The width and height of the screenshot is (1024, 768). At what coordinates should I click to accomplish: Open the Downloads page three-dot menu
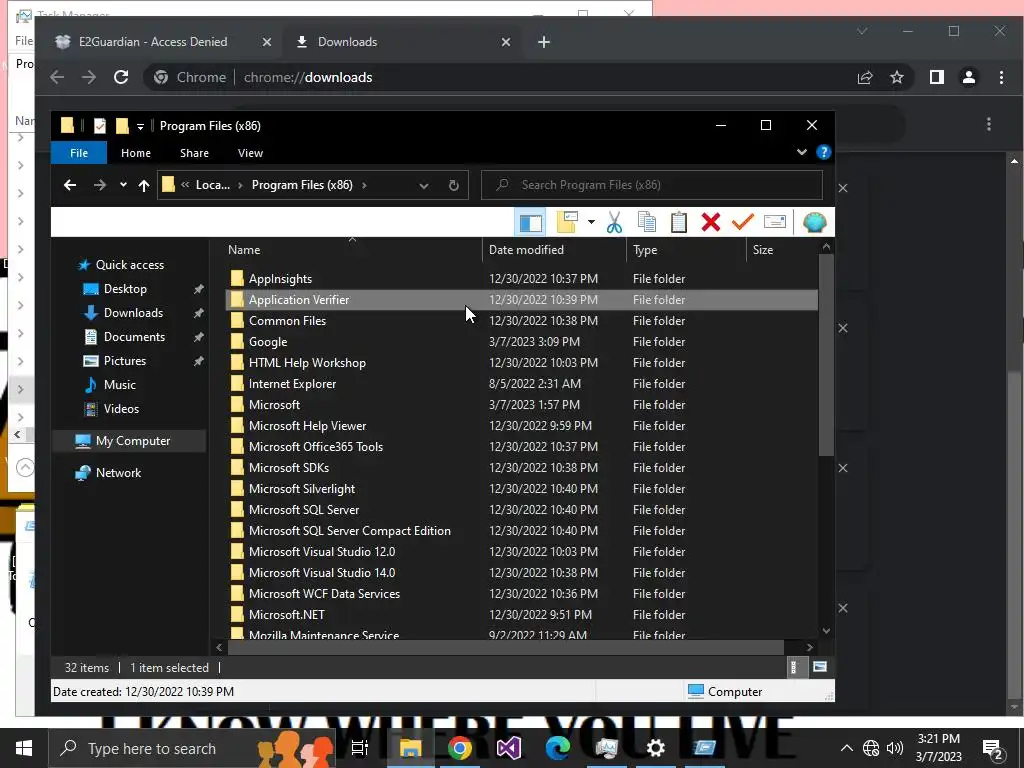pyautogui.click(x=989, y=124)
